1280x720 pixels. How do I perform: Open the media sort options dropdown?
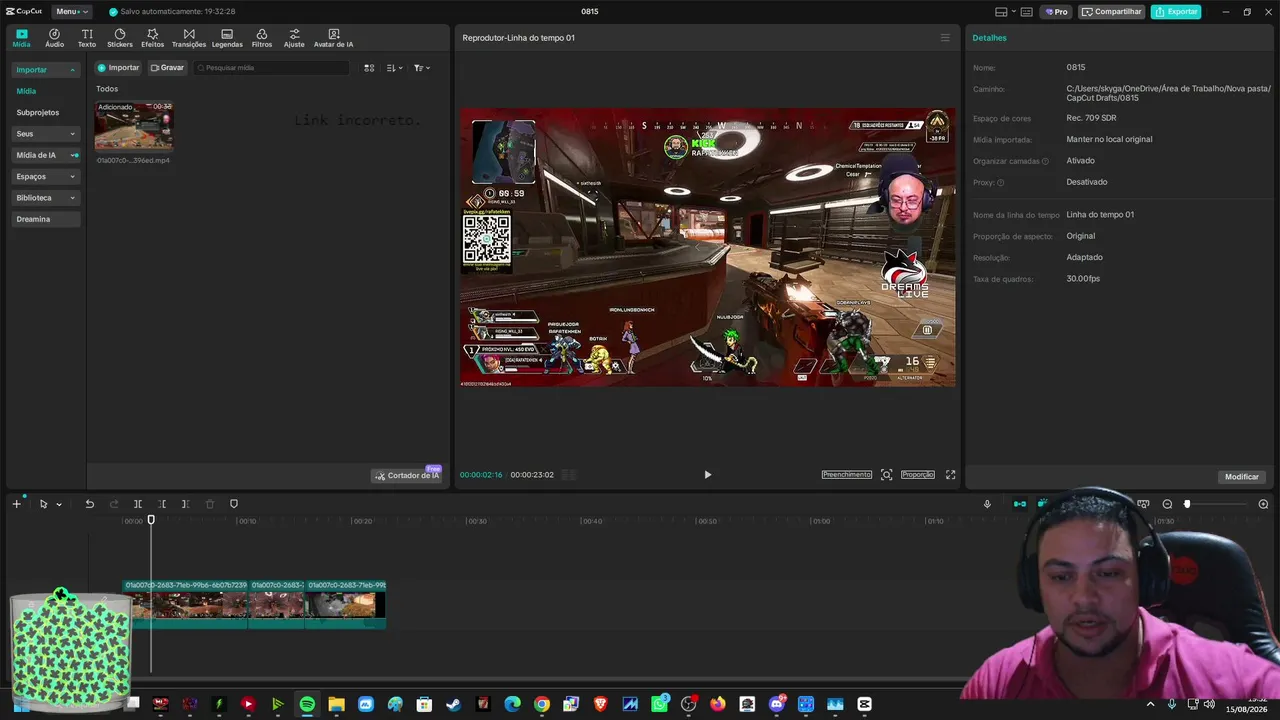click(395, 68)
